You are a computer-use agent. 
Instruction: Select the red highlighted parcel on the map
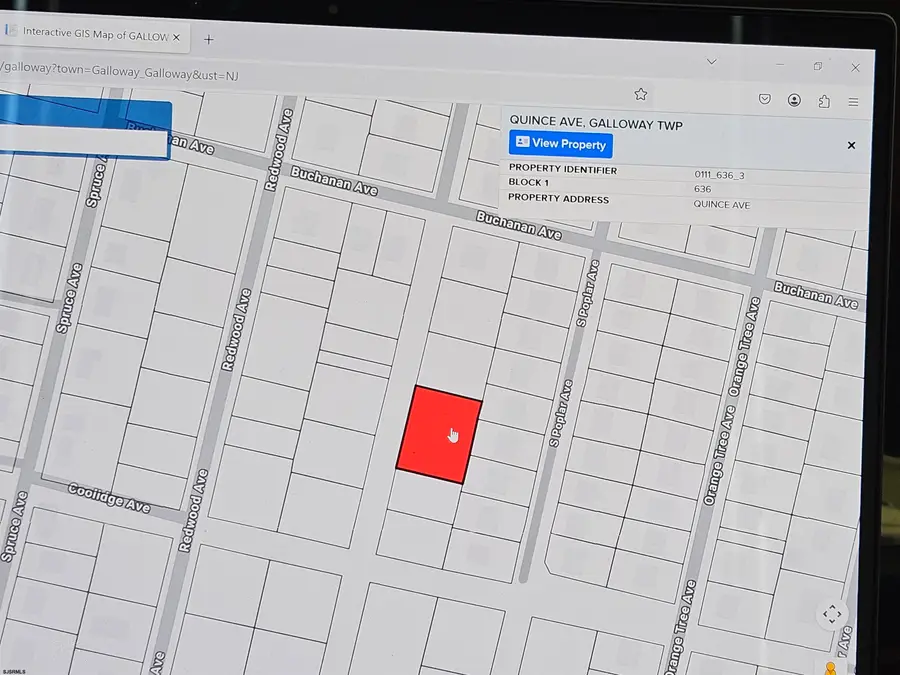(x=439, y=435)
